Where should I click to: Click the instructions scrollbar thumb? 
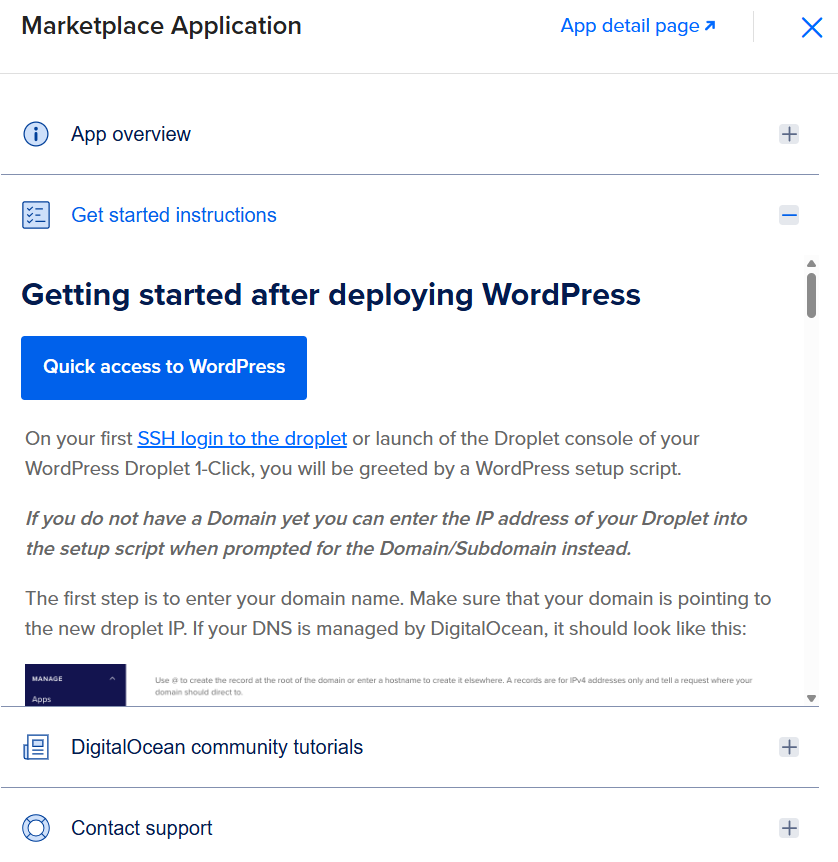click(x=812, y=295)
